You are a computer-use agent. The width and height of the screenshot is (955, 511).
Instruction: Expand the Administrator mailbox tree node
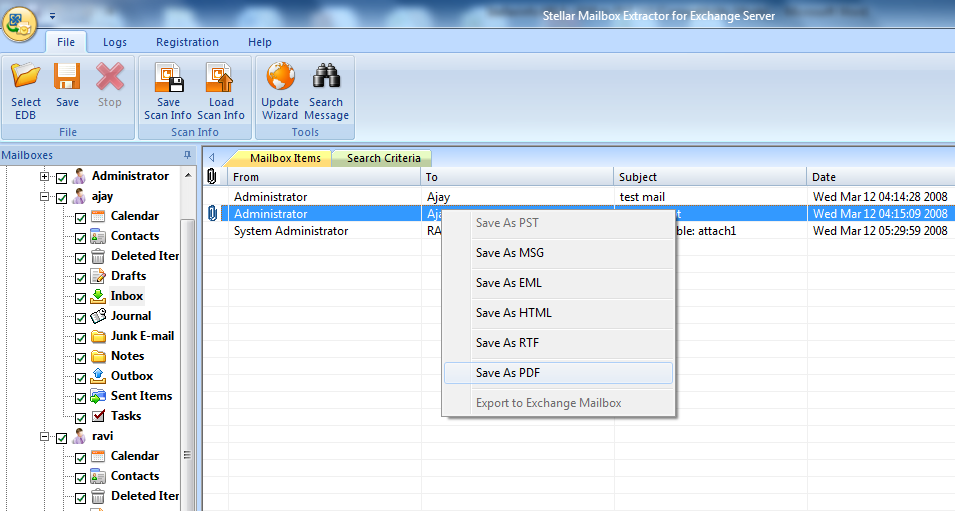(x=44, y=177)
